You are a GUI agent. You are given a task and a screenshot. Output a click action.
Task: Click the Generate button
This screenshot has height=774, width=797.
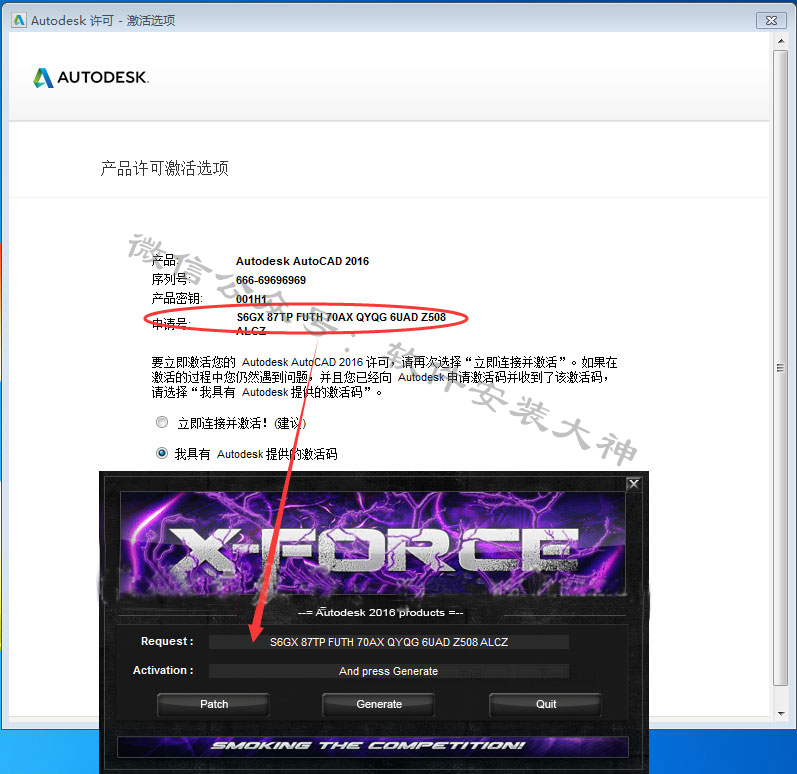click(x=379, y=704)
